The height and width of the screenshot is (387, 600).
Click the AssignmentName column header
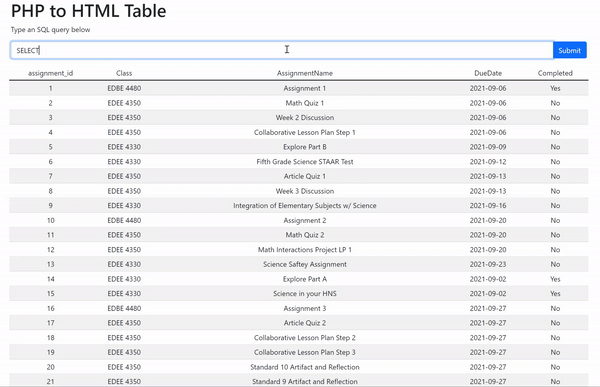click(x=305, y=73)
